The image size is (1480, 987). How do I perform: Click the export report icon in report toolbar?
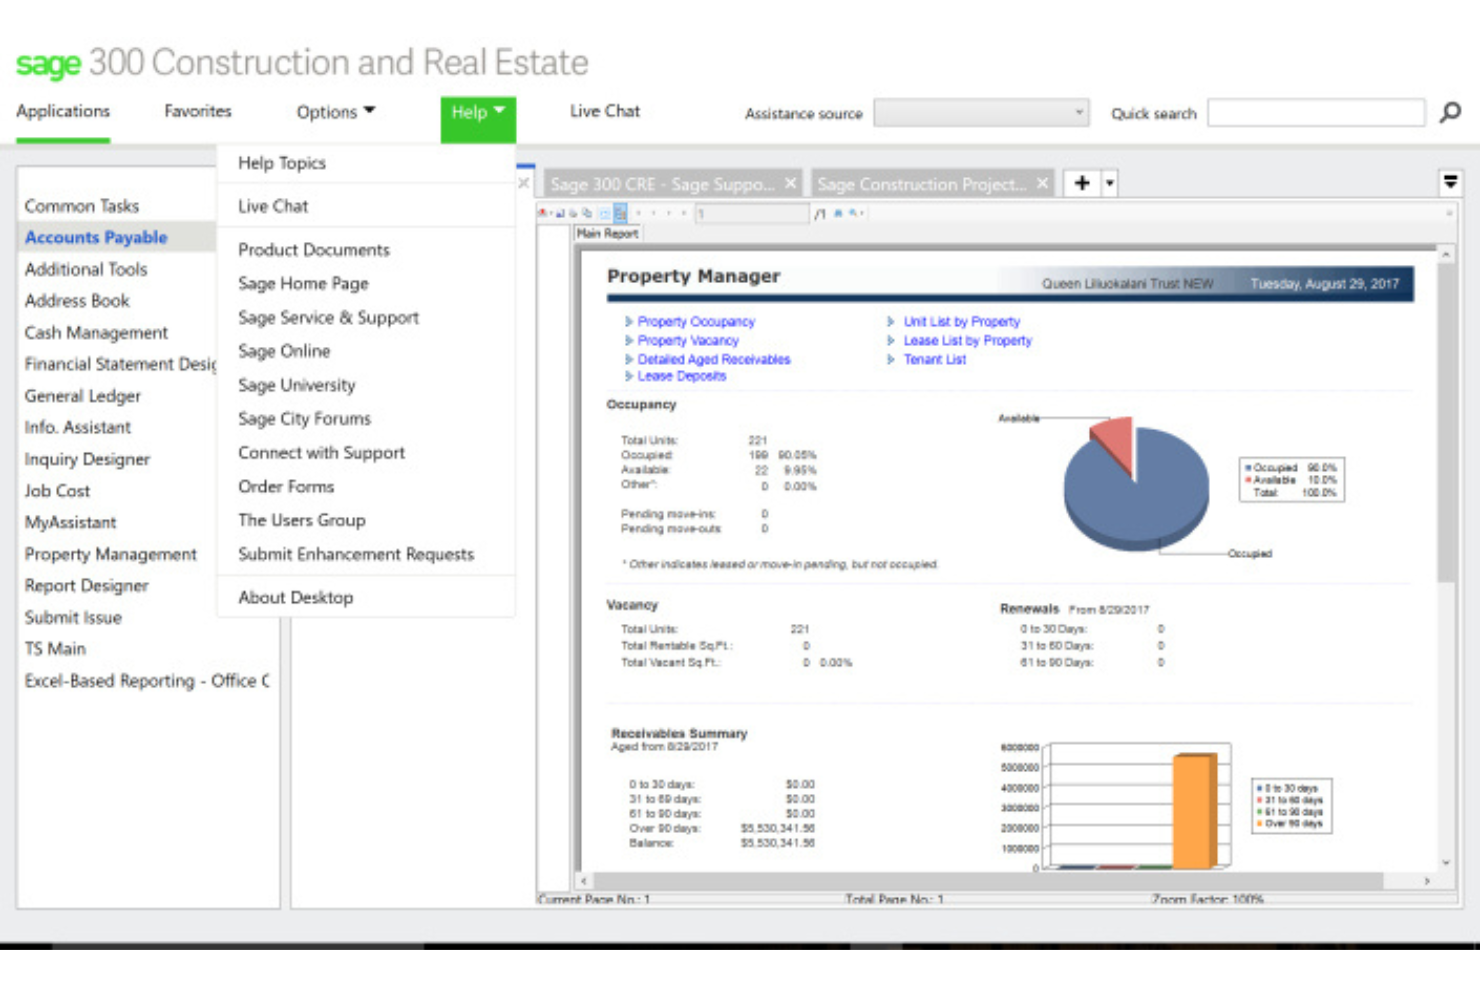pos(543,213)
